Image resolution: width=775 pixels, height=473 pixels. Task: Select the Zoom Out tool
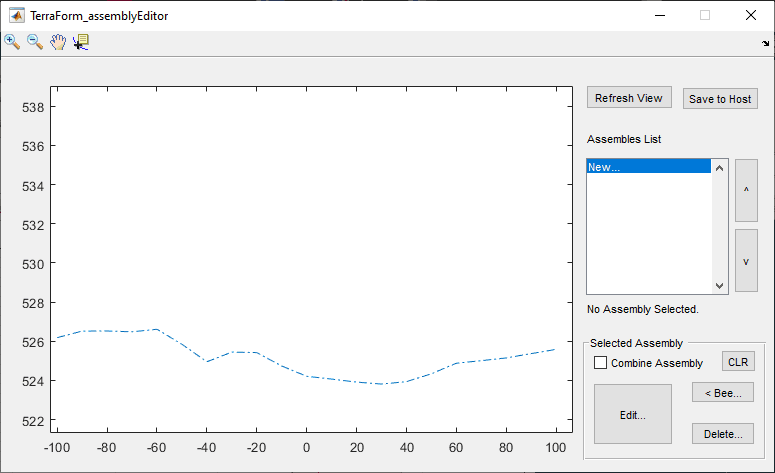click(x=35, y=42)
